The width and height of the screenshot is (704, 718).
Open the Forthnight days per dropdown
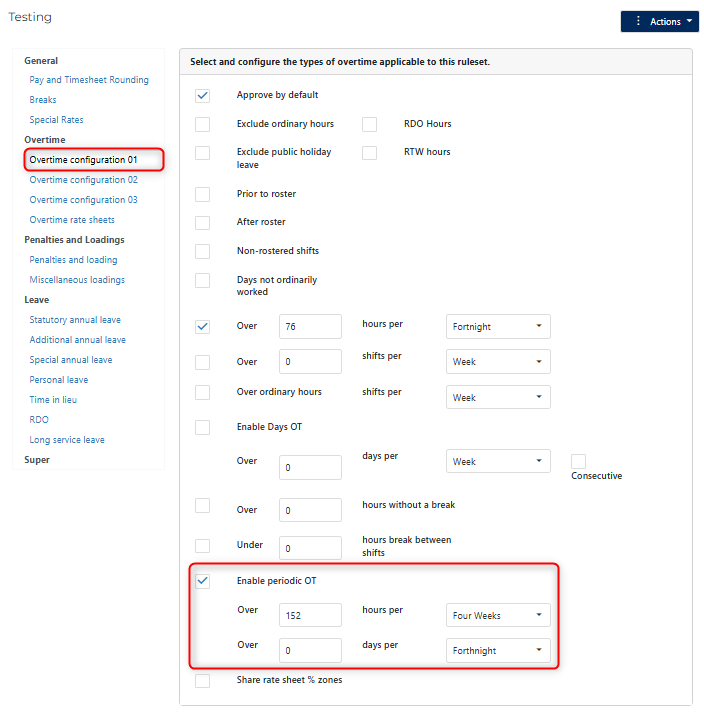[x=498, y=650]
